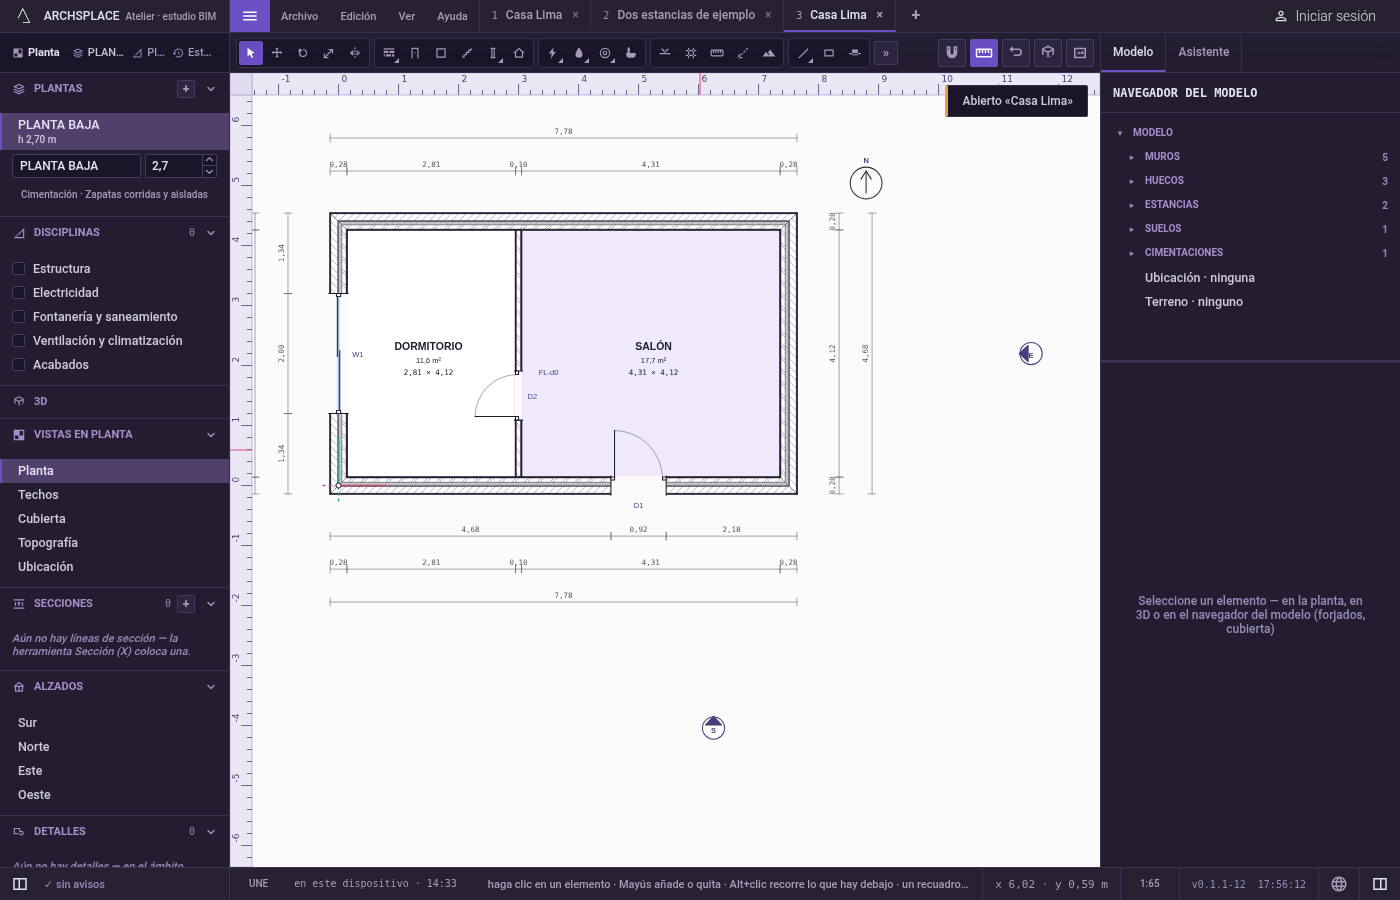
Task: Switch to the Asistente tab
Action: (1204, 52)
